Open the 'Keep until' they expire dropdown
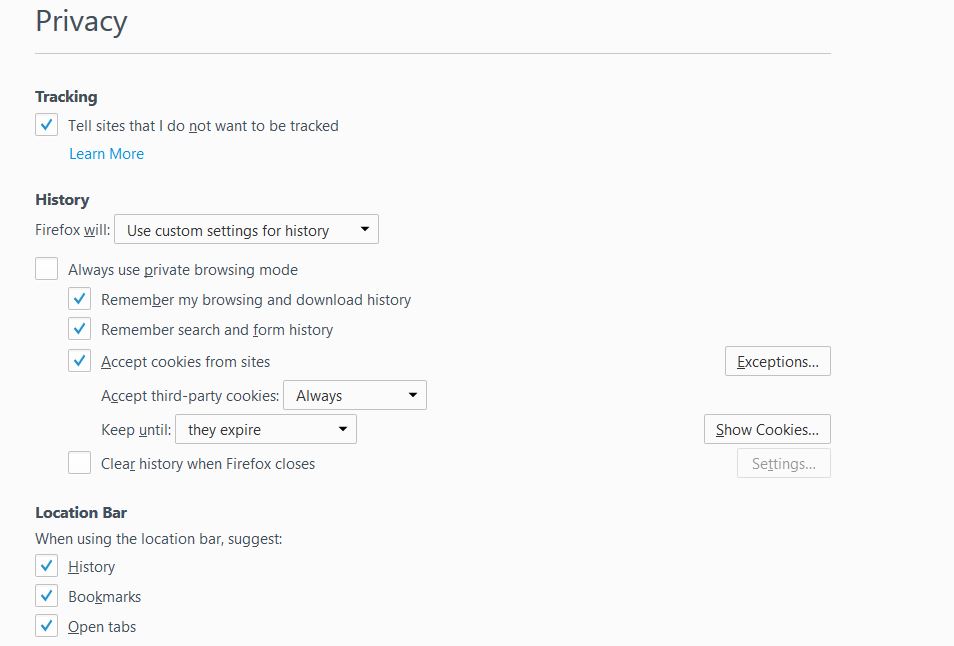This screenshot has height=646, width=954. (266, 429)
